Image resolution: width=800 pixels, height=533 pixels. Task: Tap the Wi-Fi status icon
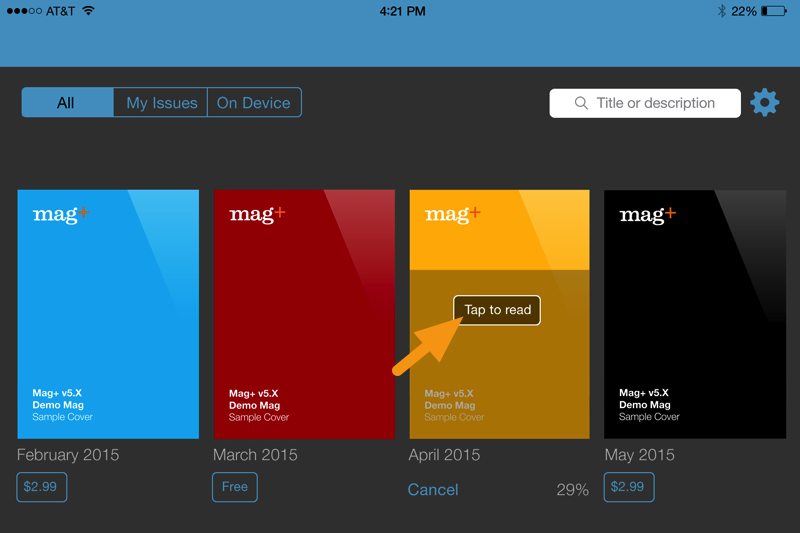click(x=88, y=11)
